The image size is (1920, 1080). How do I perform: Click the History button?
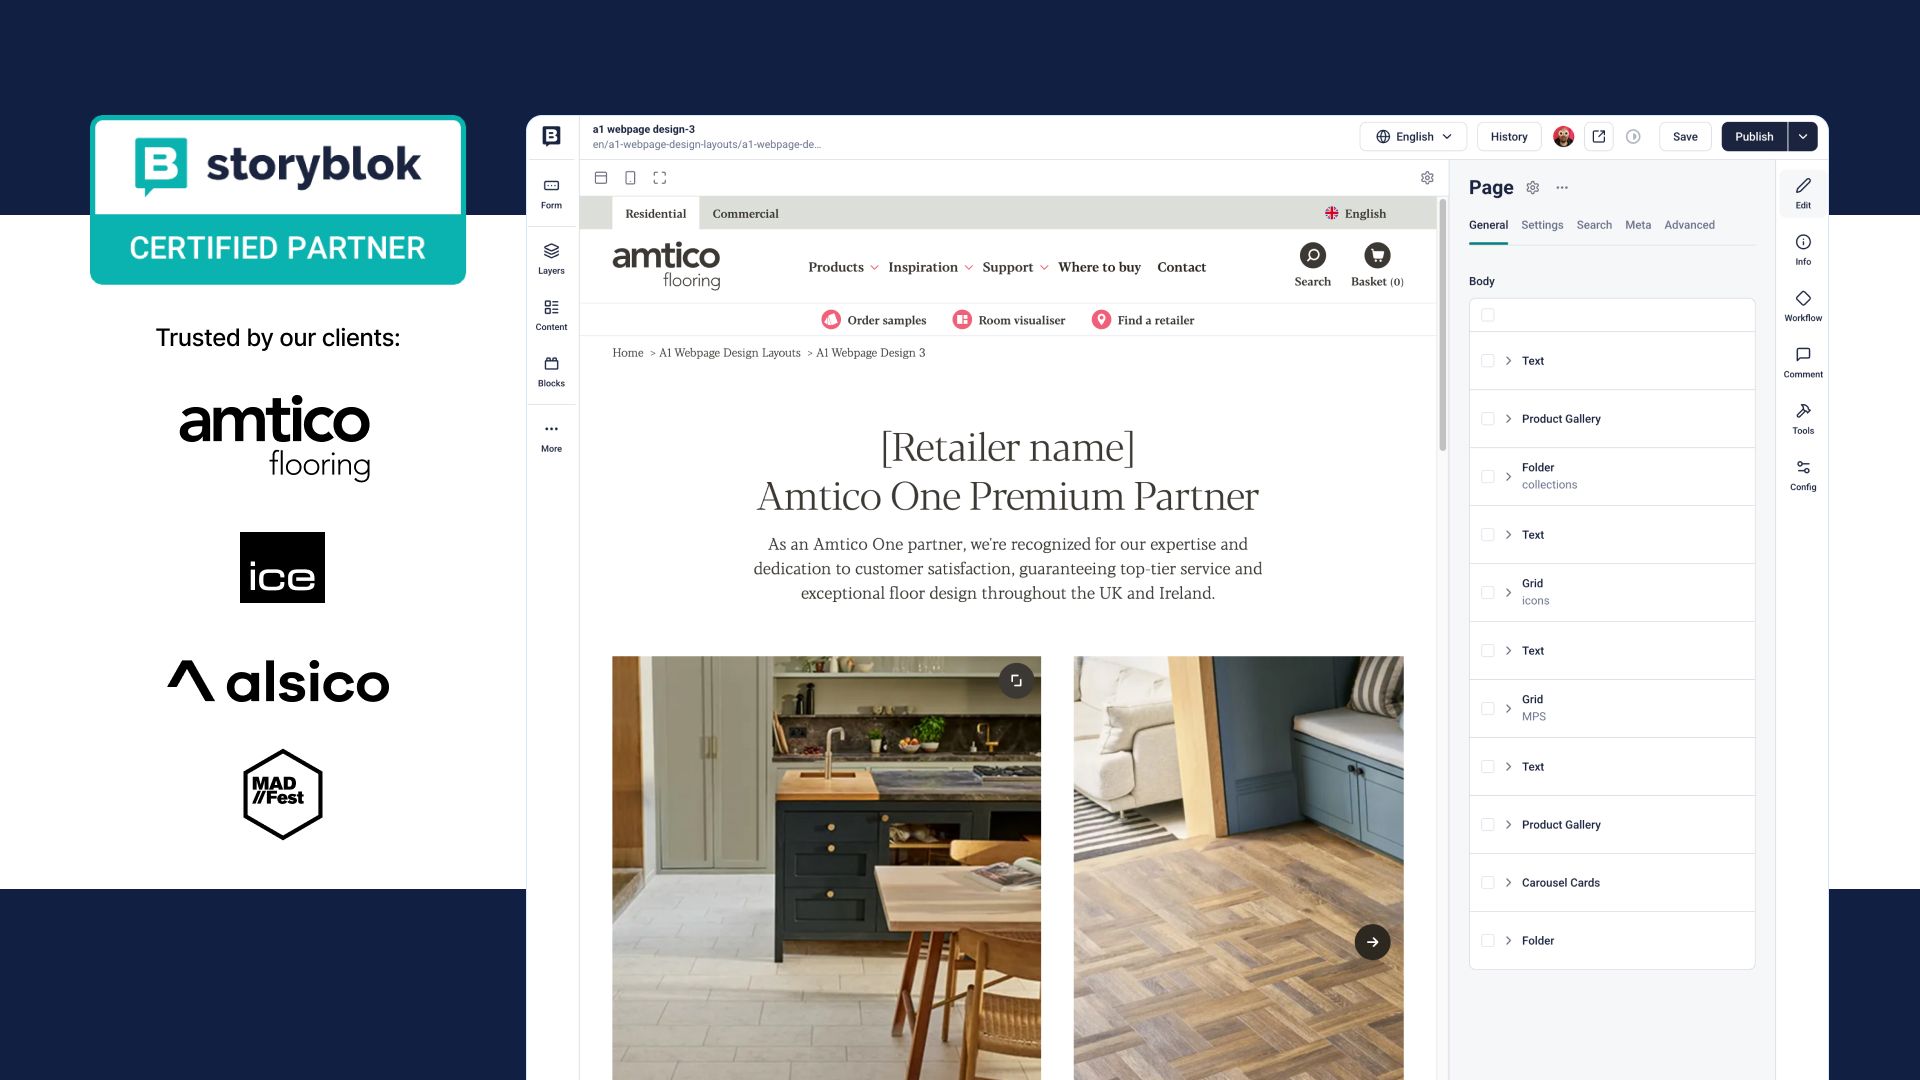pyautogui.click(x=1509, y=137)
